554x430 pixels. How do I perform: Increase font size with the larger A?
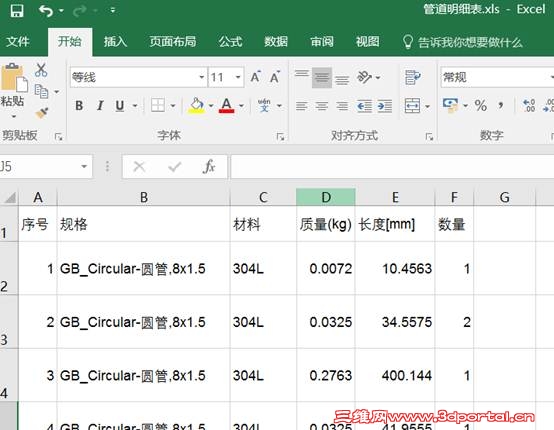point(255,77)
